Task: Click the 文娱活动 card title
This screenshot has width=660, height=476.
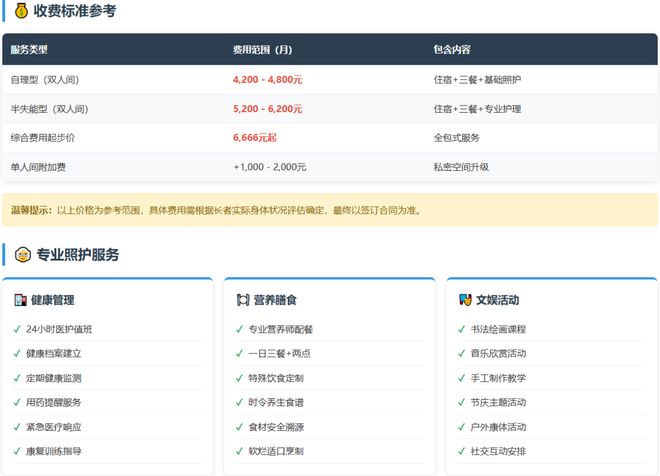Action: (x=498, y=300)
